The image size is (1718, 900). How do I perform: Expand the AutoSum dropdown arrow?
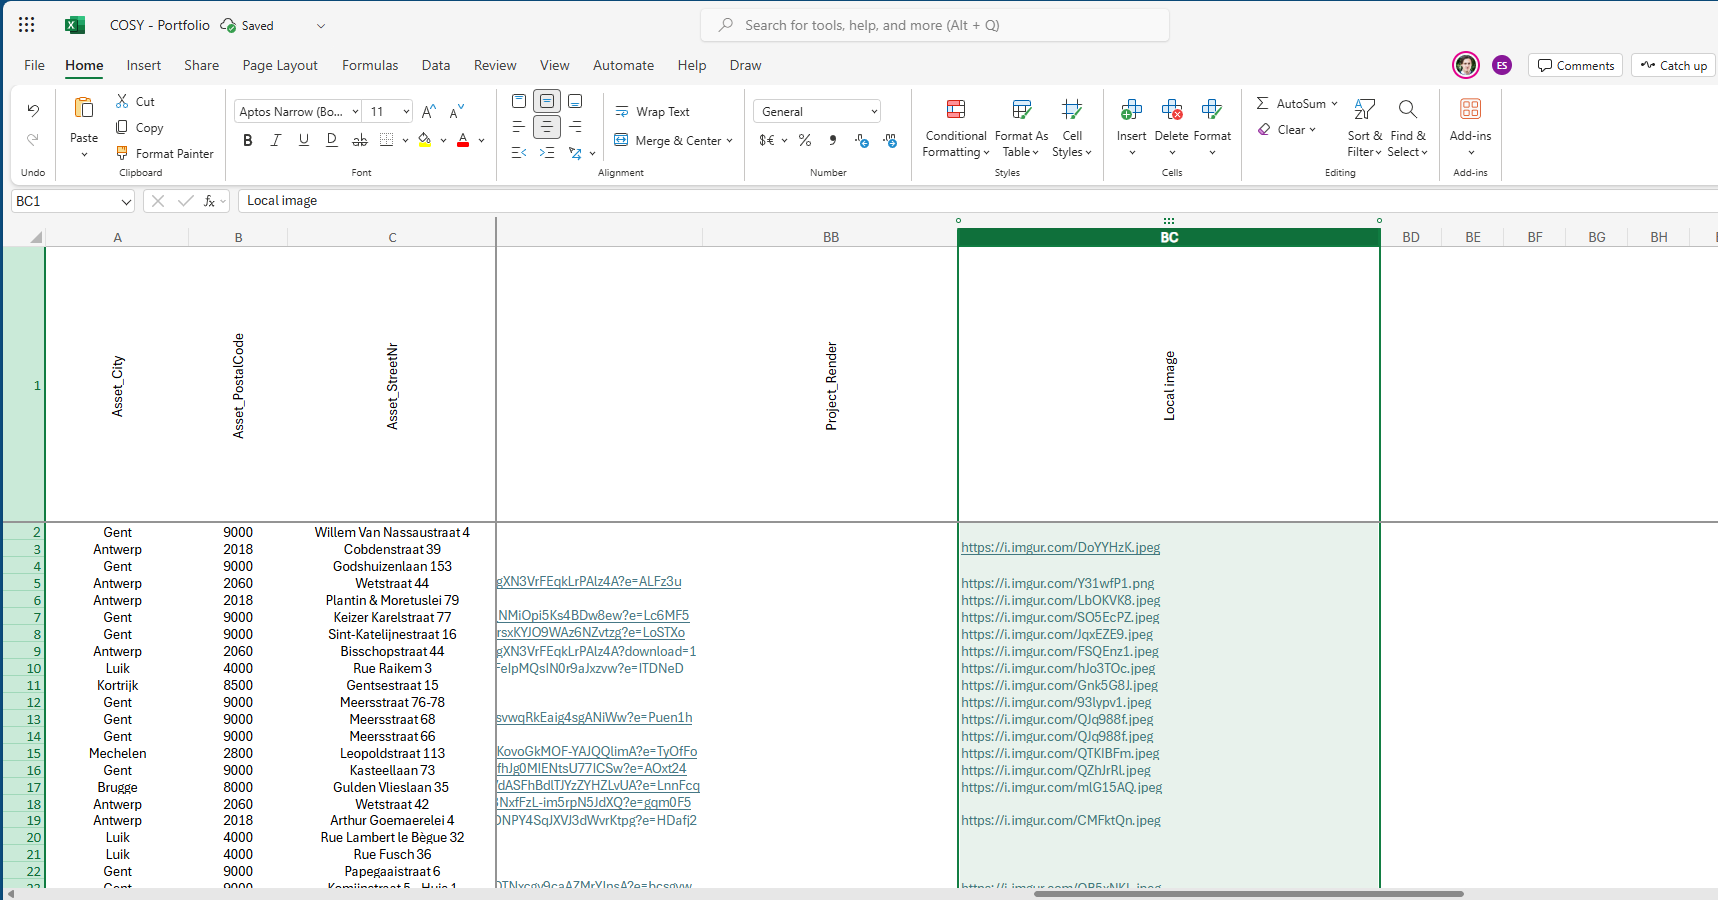[x=1334, y=103]
